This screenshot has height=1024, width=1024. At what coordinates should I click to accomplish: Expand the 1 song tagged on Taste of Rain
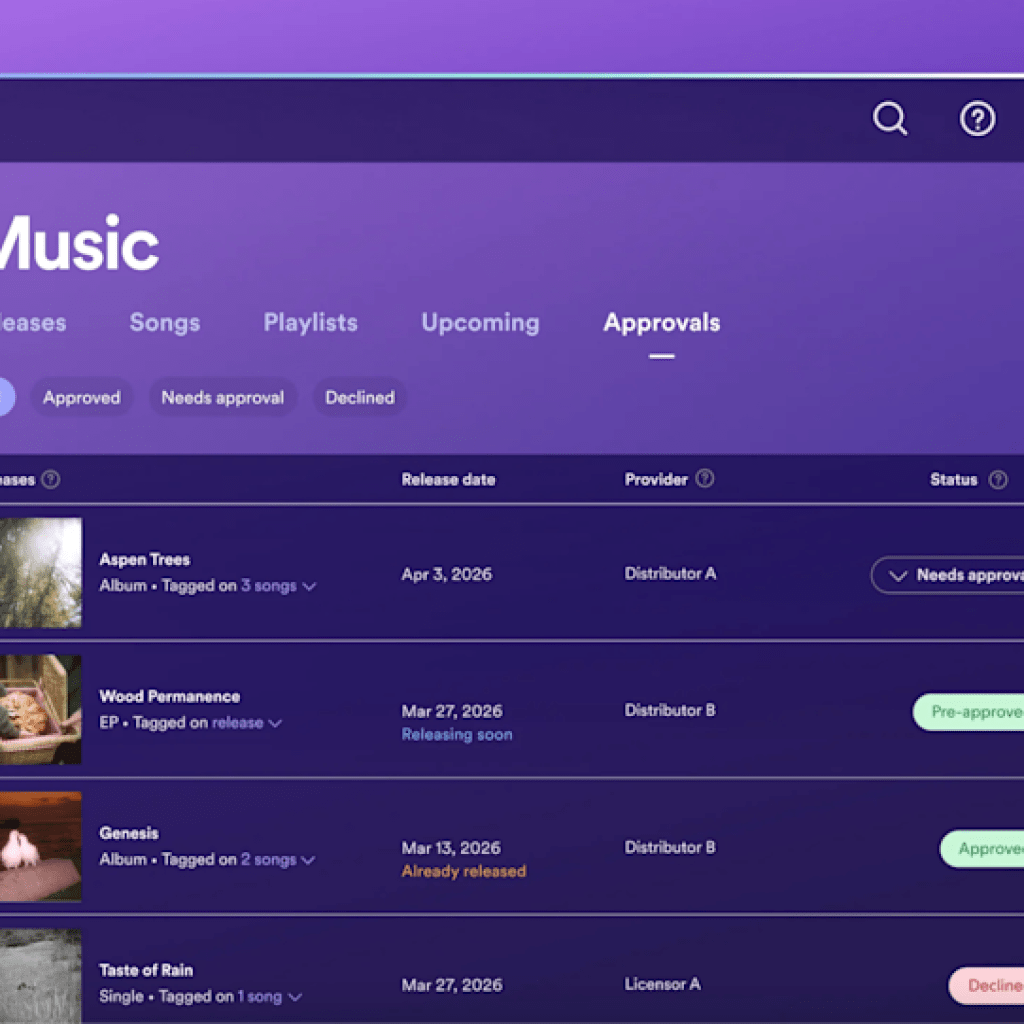point(263,996)
